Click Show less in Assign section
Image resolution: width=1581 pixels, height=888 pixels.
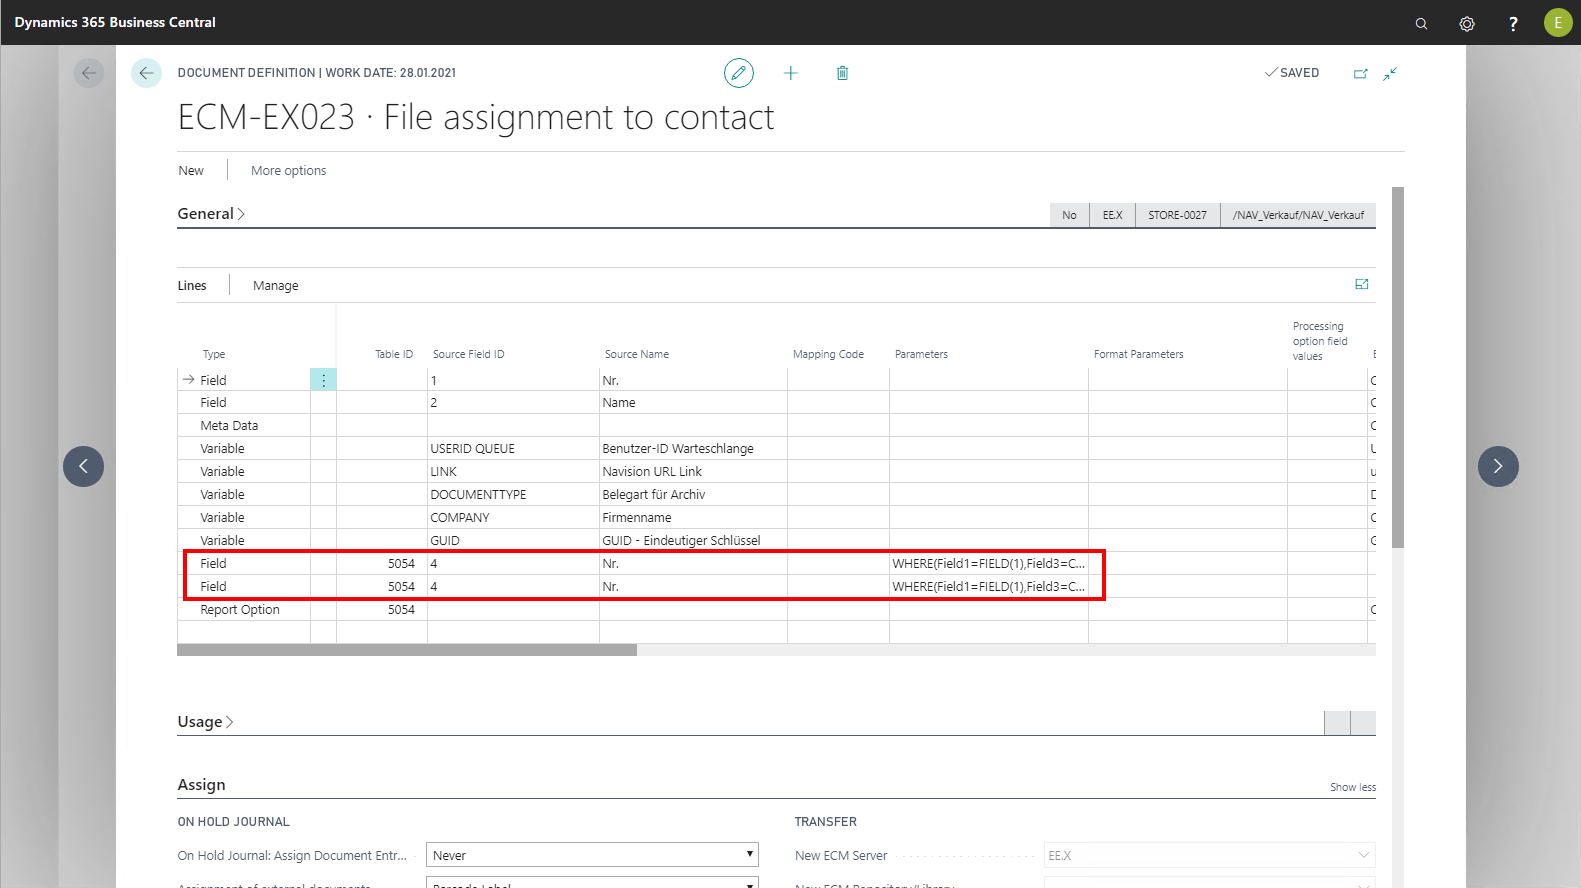pyautogui.click(x=1352, y=787)
